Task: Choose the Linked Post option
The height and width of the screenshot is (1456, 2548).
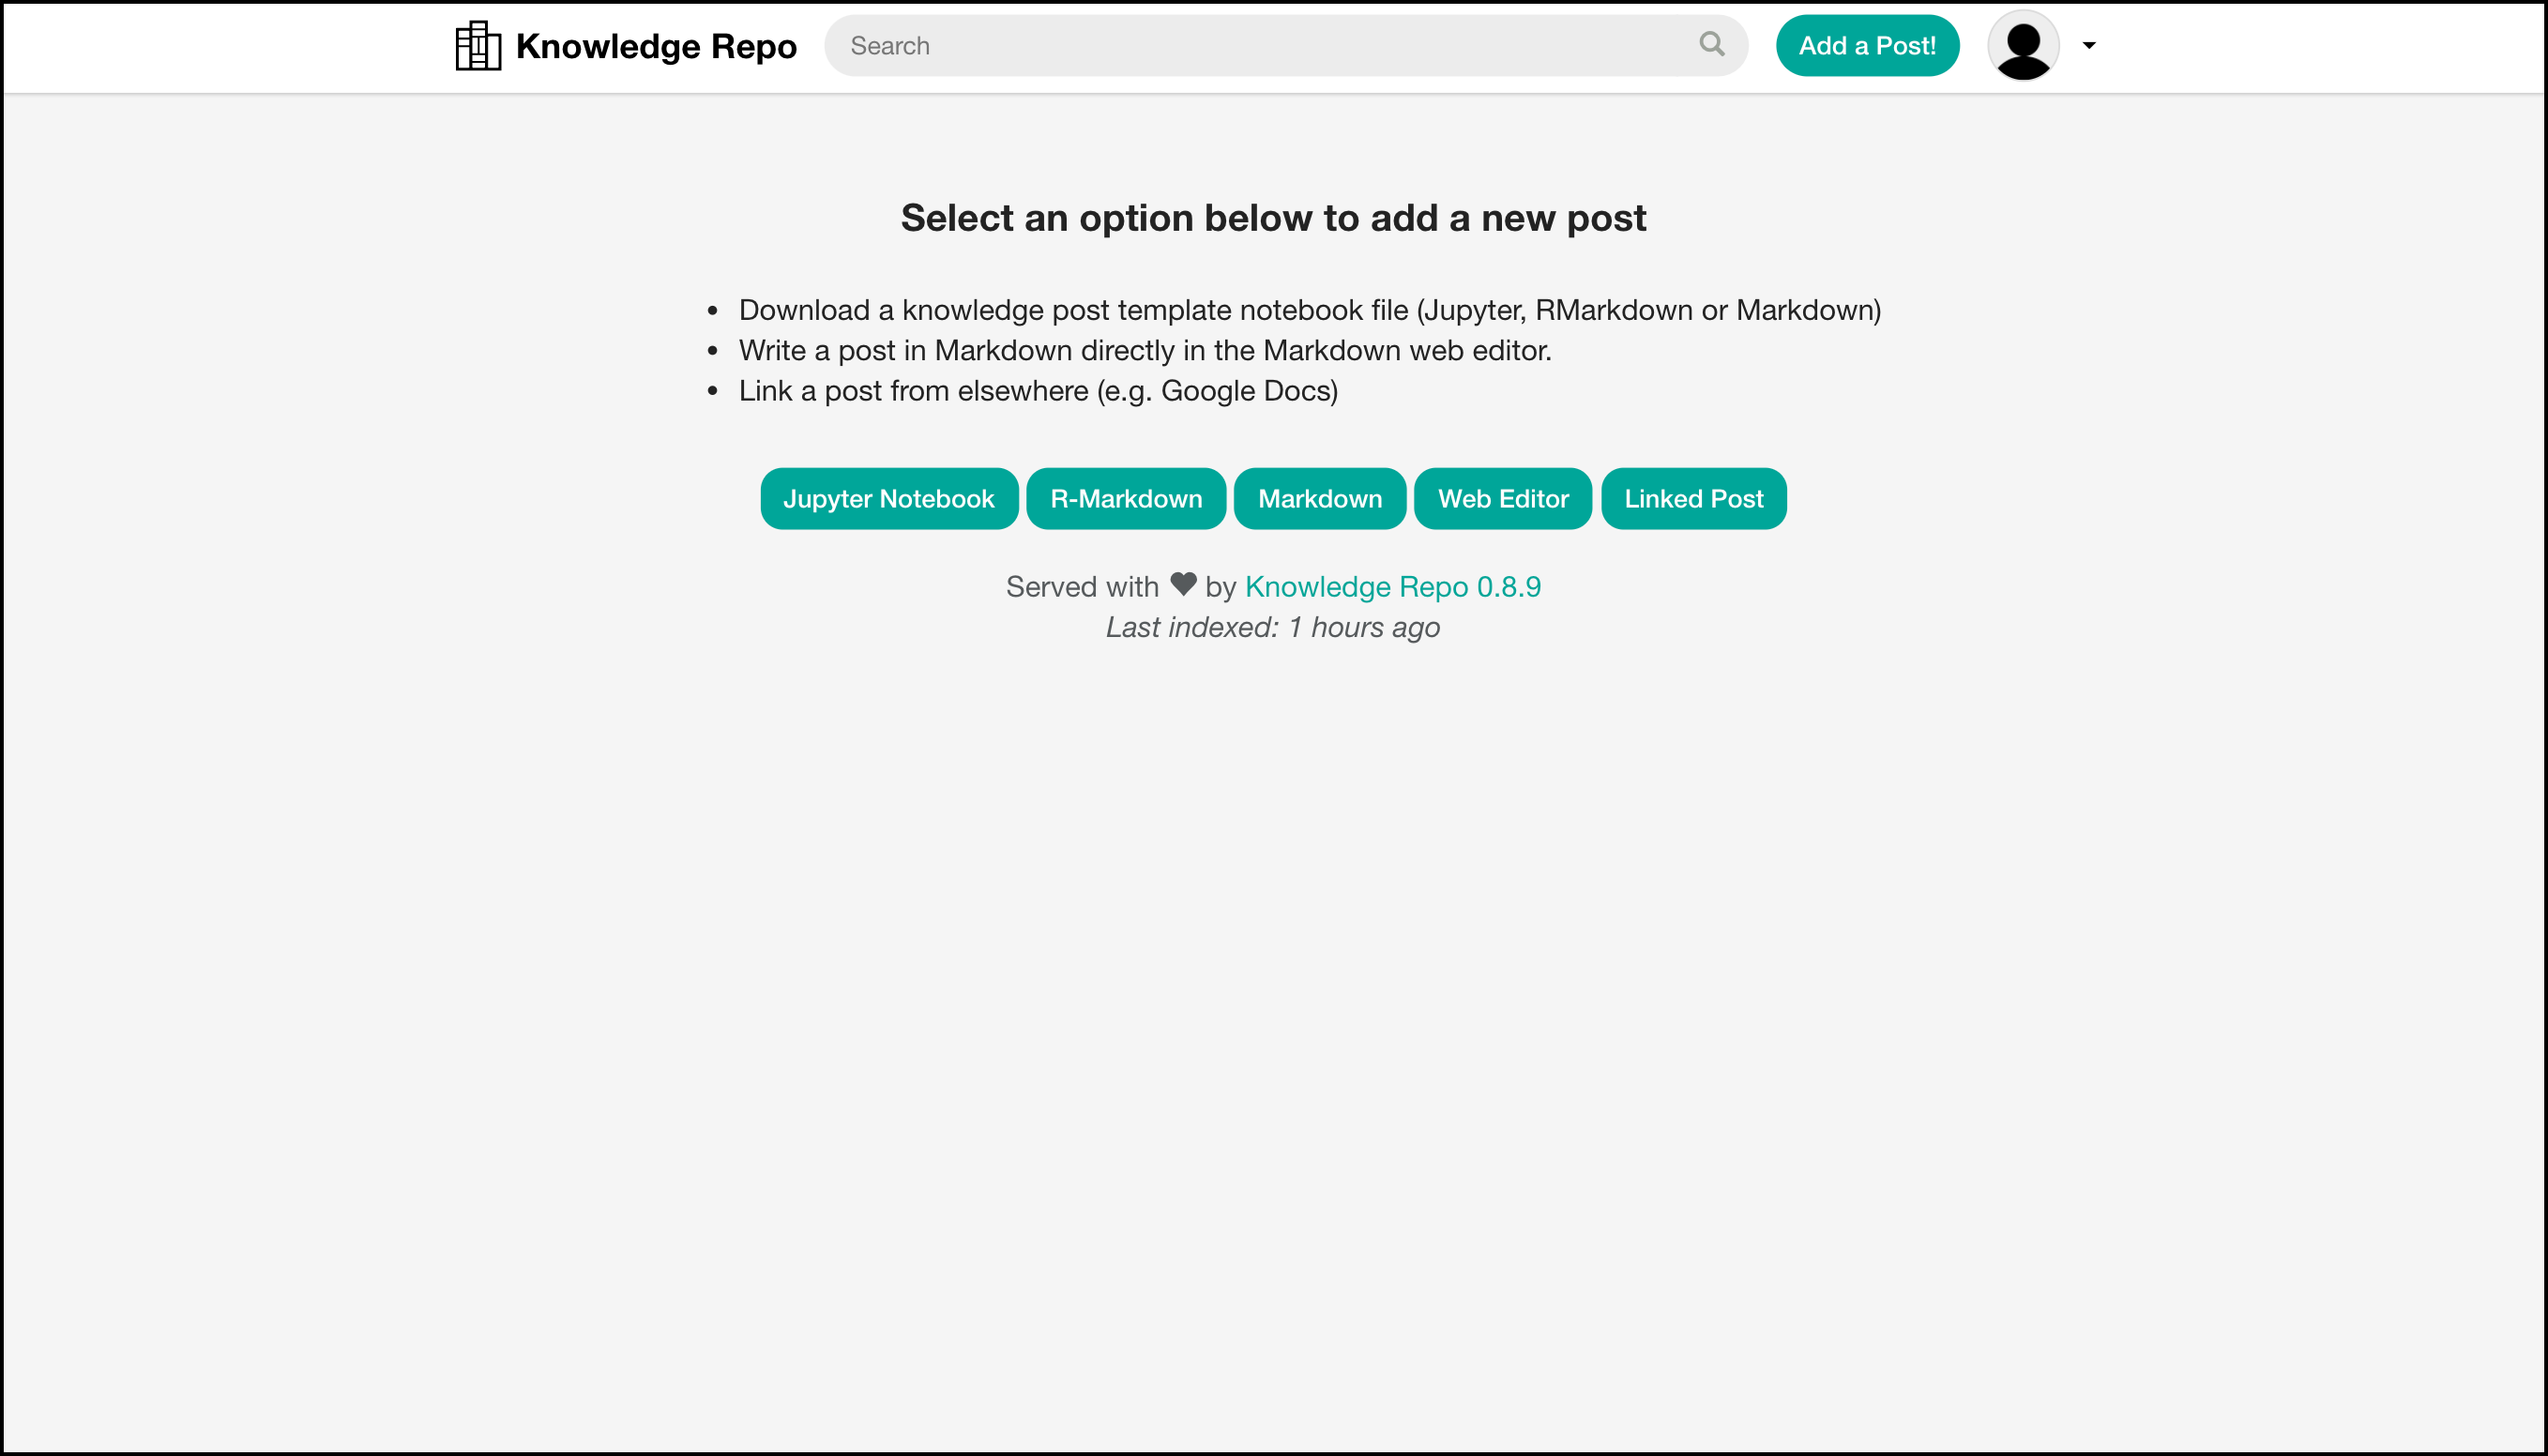Action: (1693, 499)
